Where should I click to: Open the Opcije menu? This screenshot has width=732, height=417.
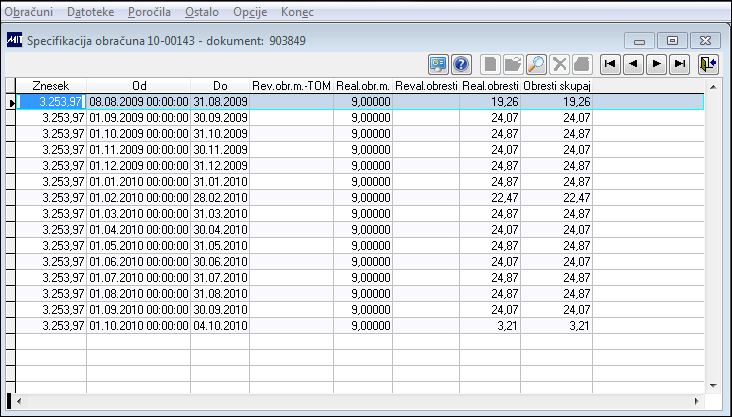(250, 12)
